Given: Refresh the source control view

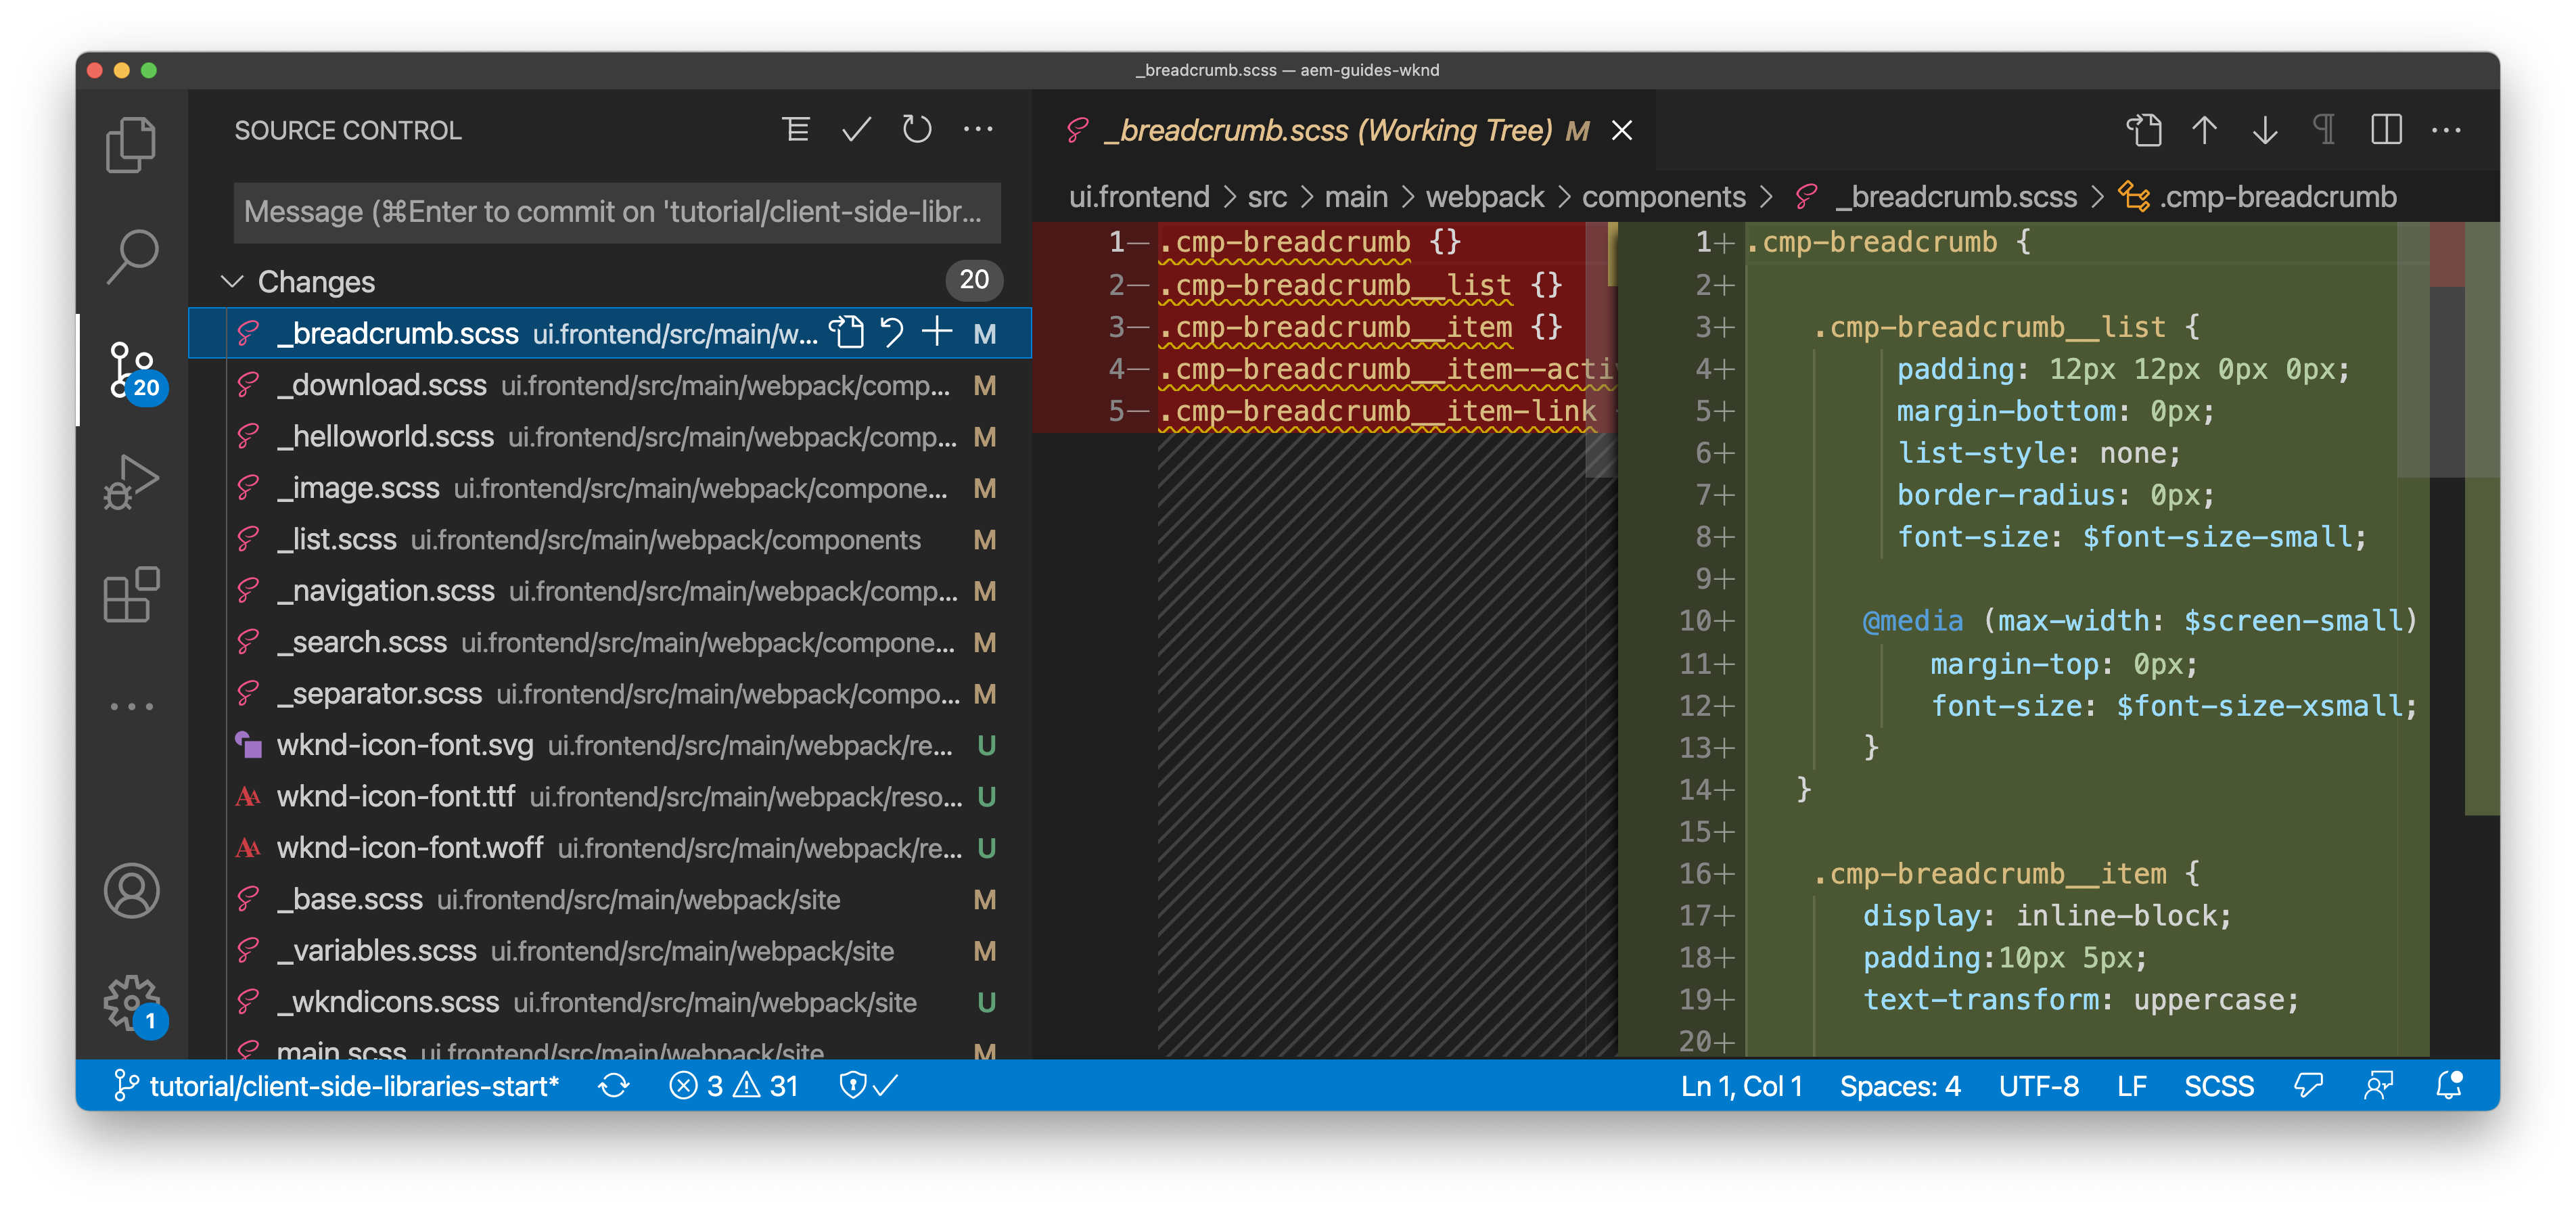Looking at the screenshot, I should click(x=917, y=130).
